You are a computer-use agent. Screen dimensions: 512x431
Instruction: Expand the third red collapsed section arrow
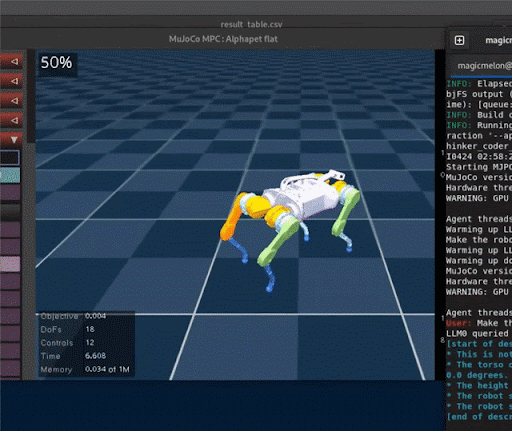(x=14, y=100)
